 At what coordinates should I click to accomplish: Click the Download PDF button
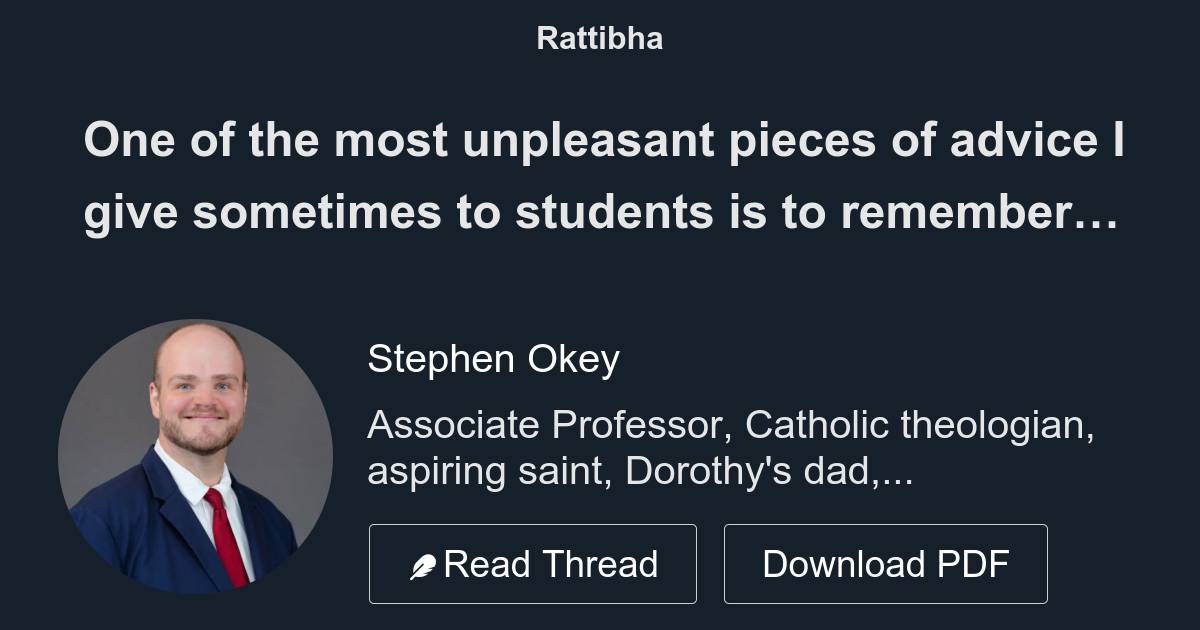[x=886, y=563]
